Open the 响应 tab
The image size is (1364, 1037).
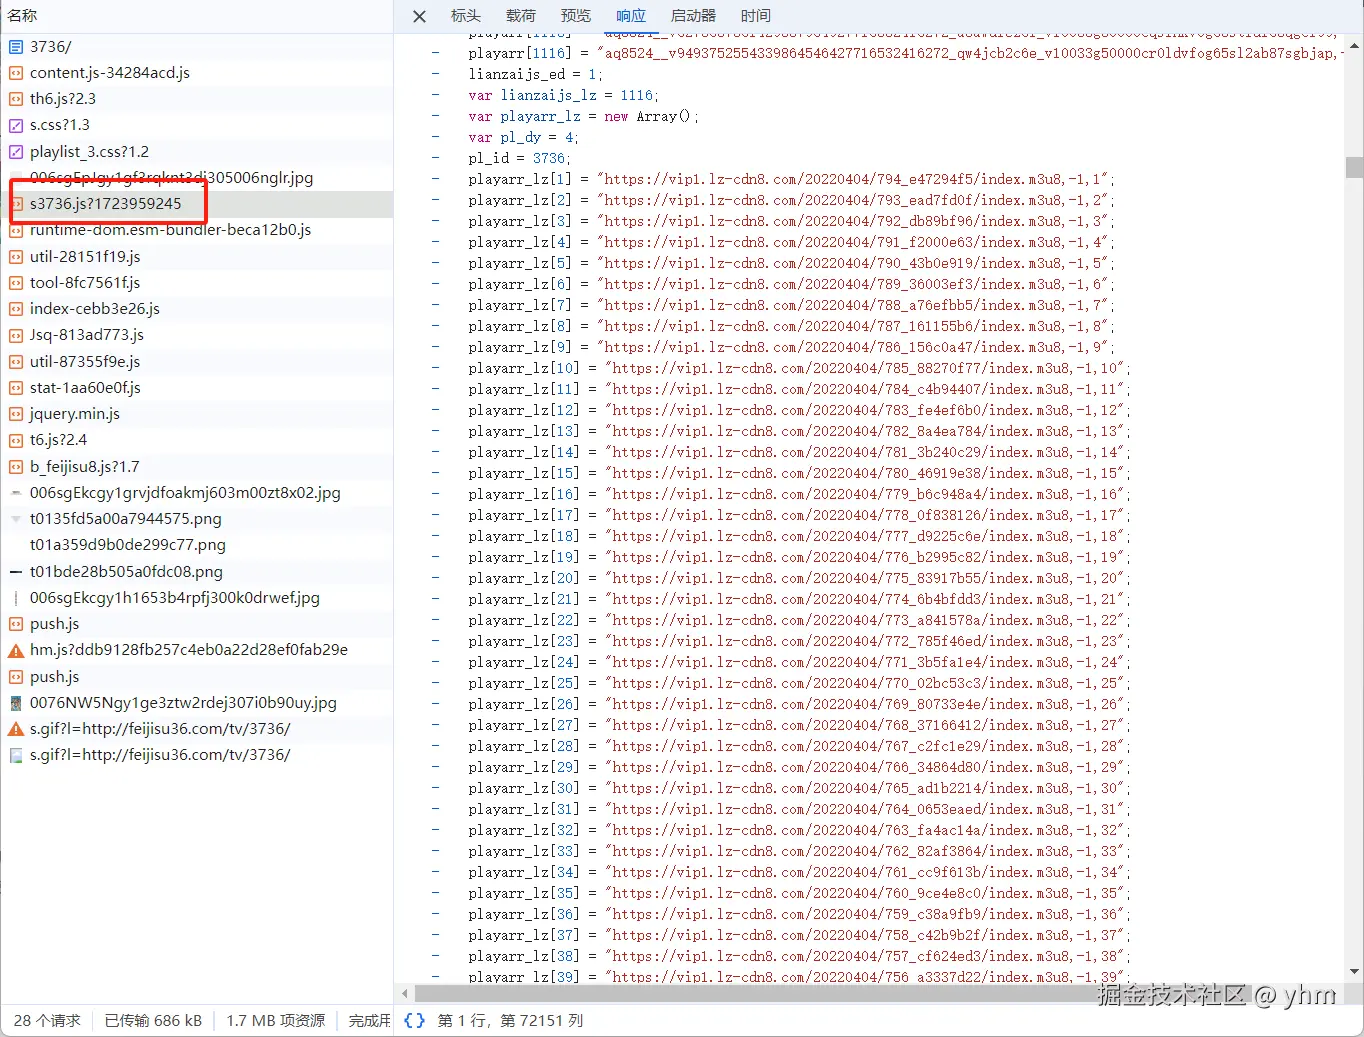[x=631, y=16]
